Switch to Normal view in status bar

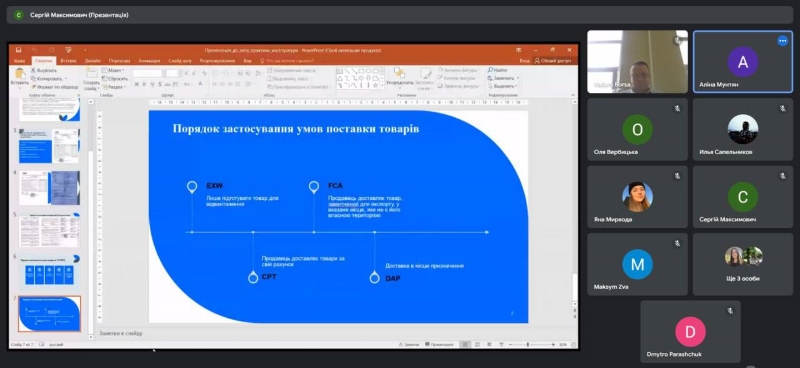(465, 345)
